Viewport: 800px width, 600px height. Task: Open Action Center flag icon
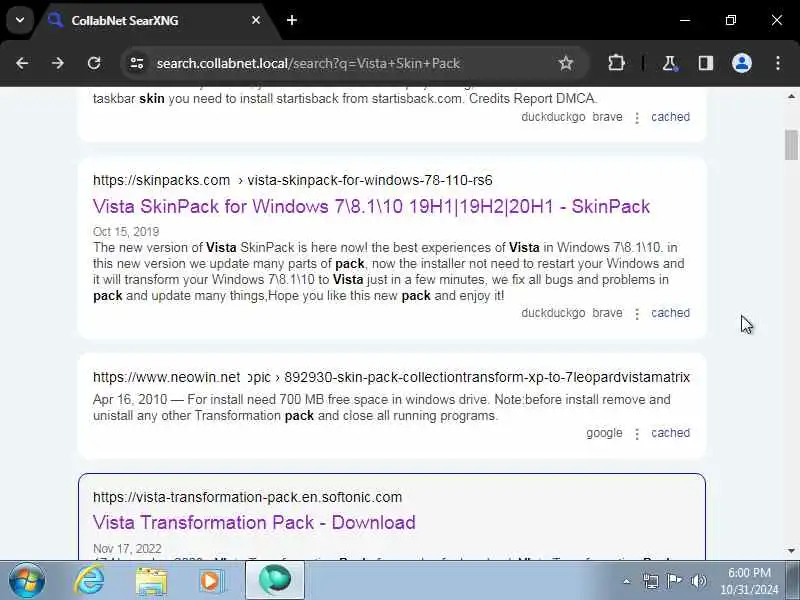(x=674, y=581)
